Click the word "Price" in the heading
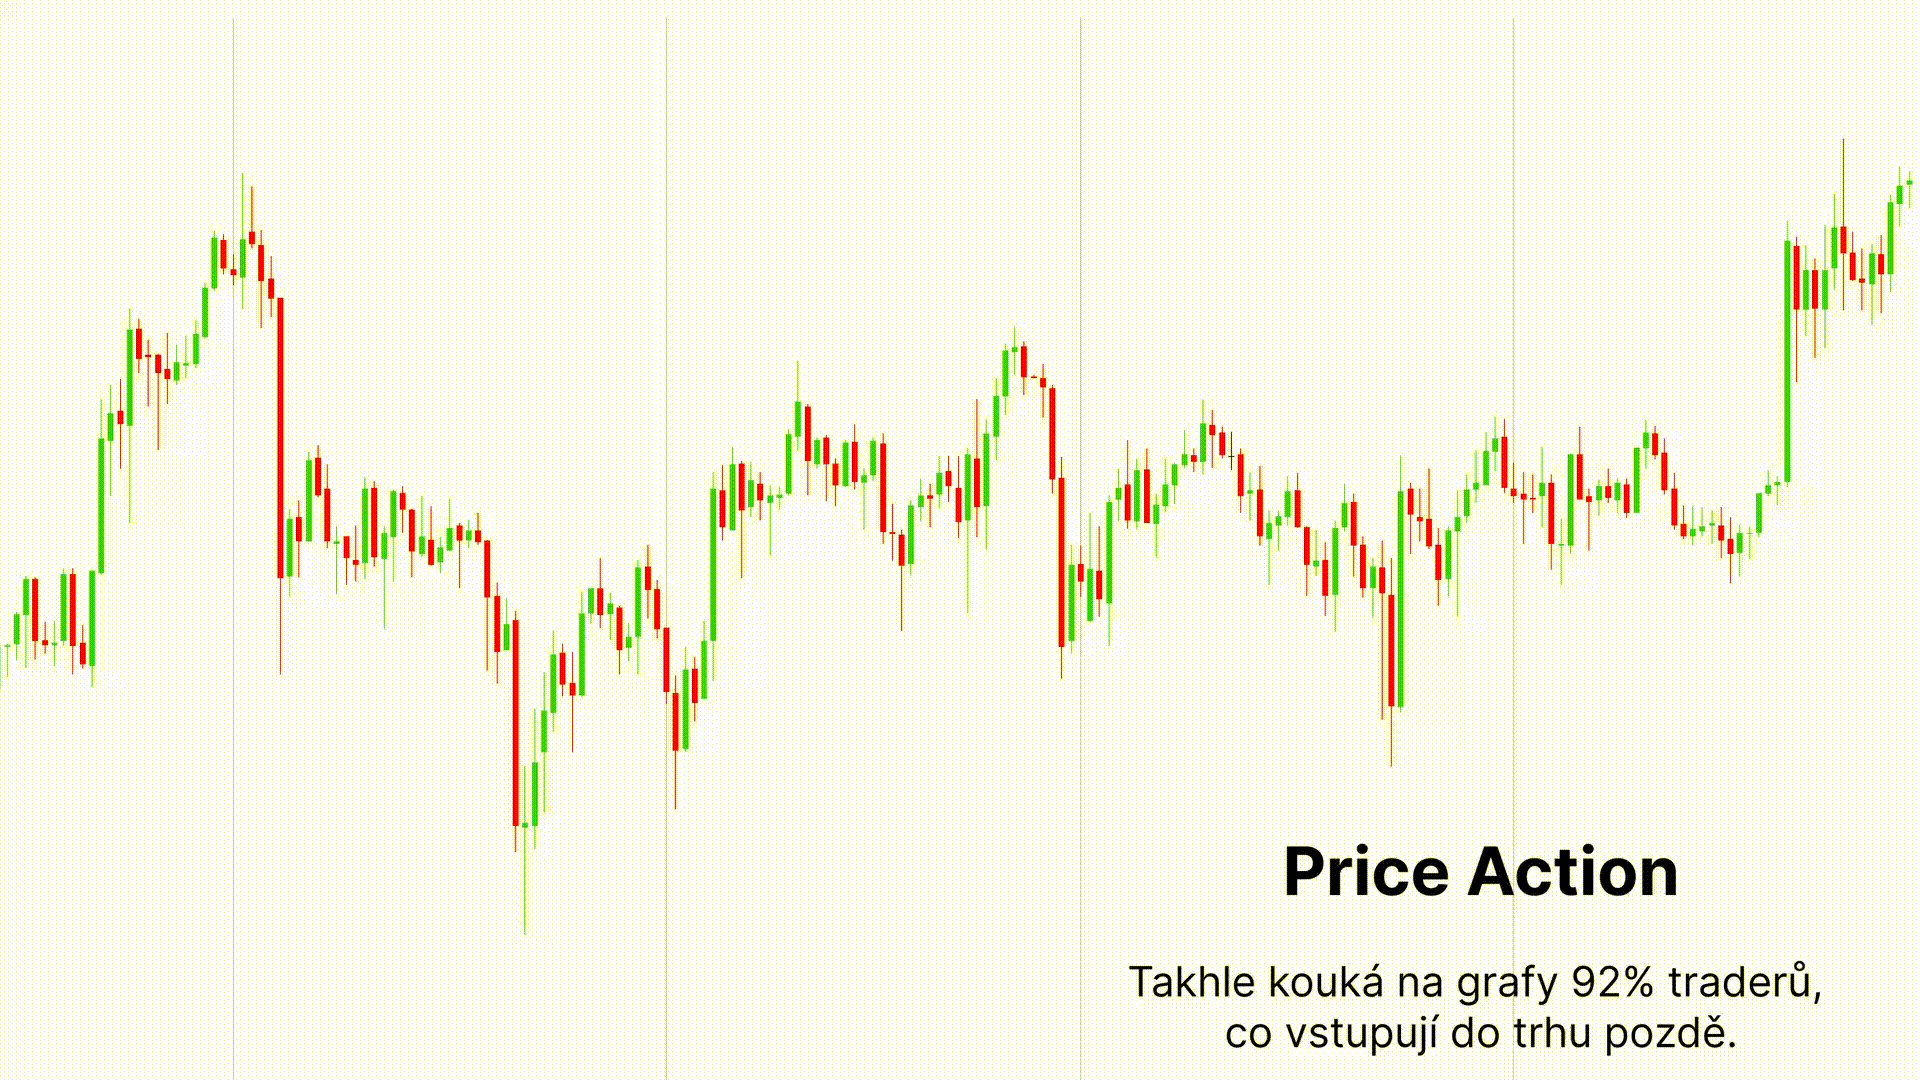 (x=1365, y=872)
